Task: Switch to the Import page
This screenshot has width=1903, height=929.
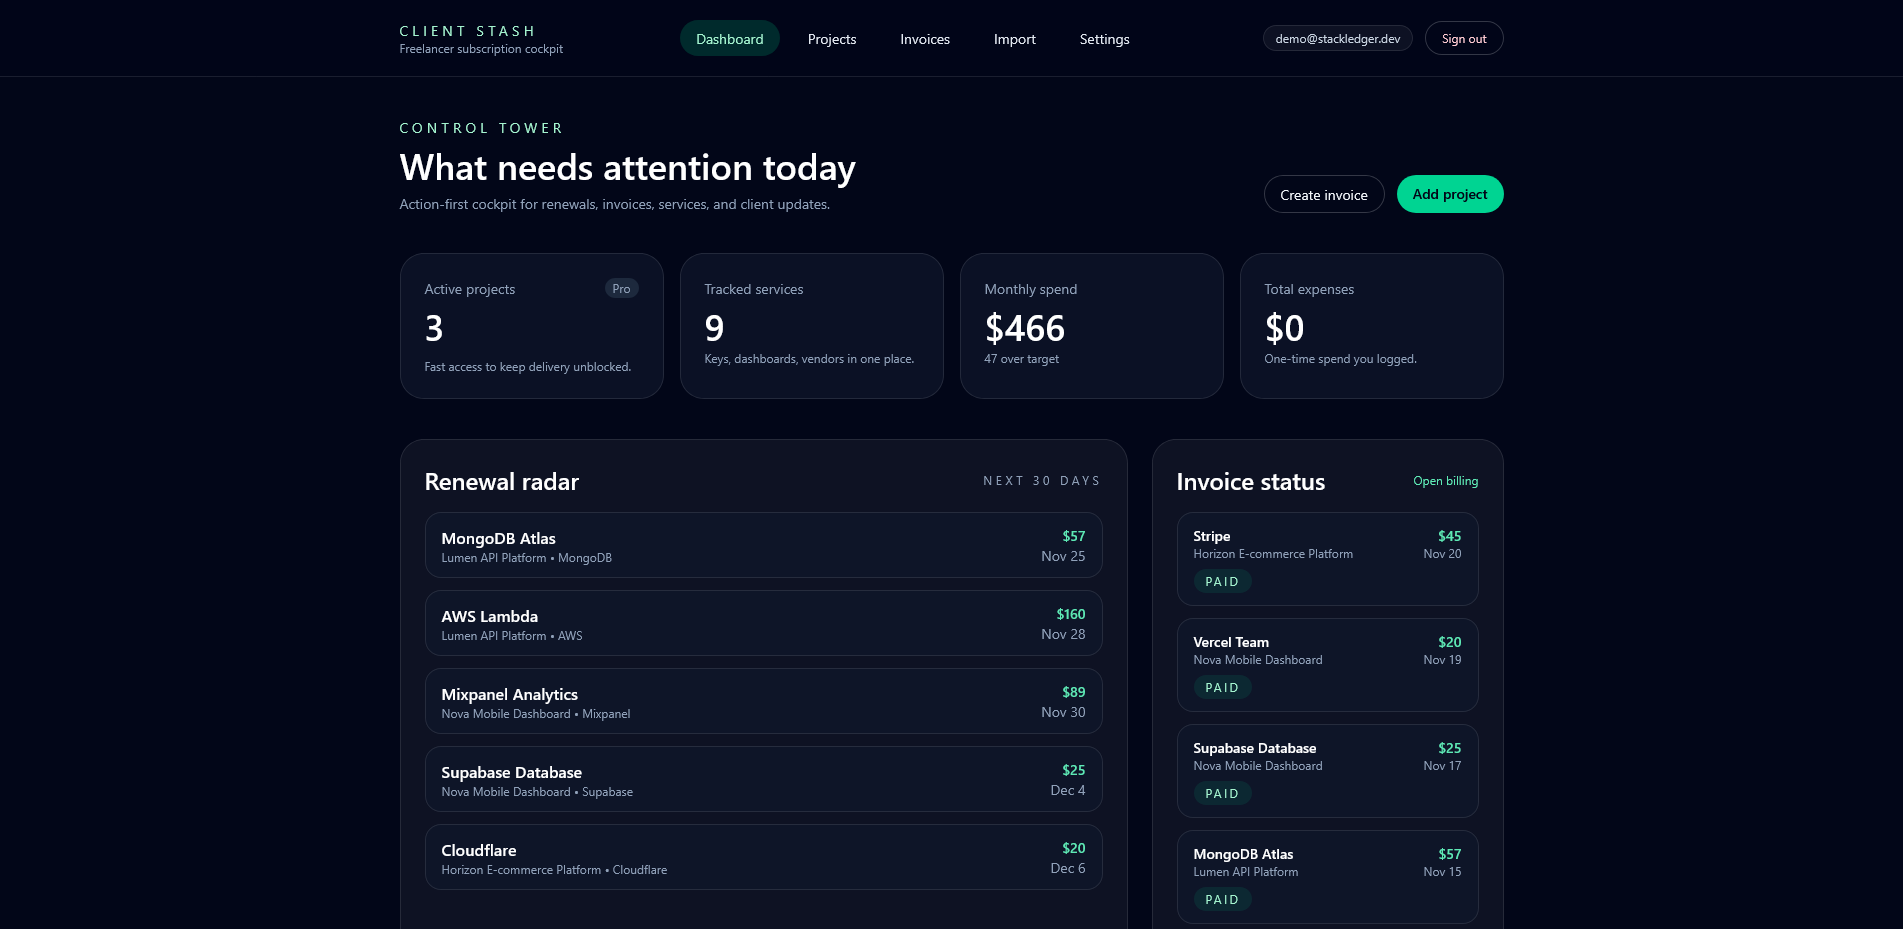Action: click(1014, 39)
